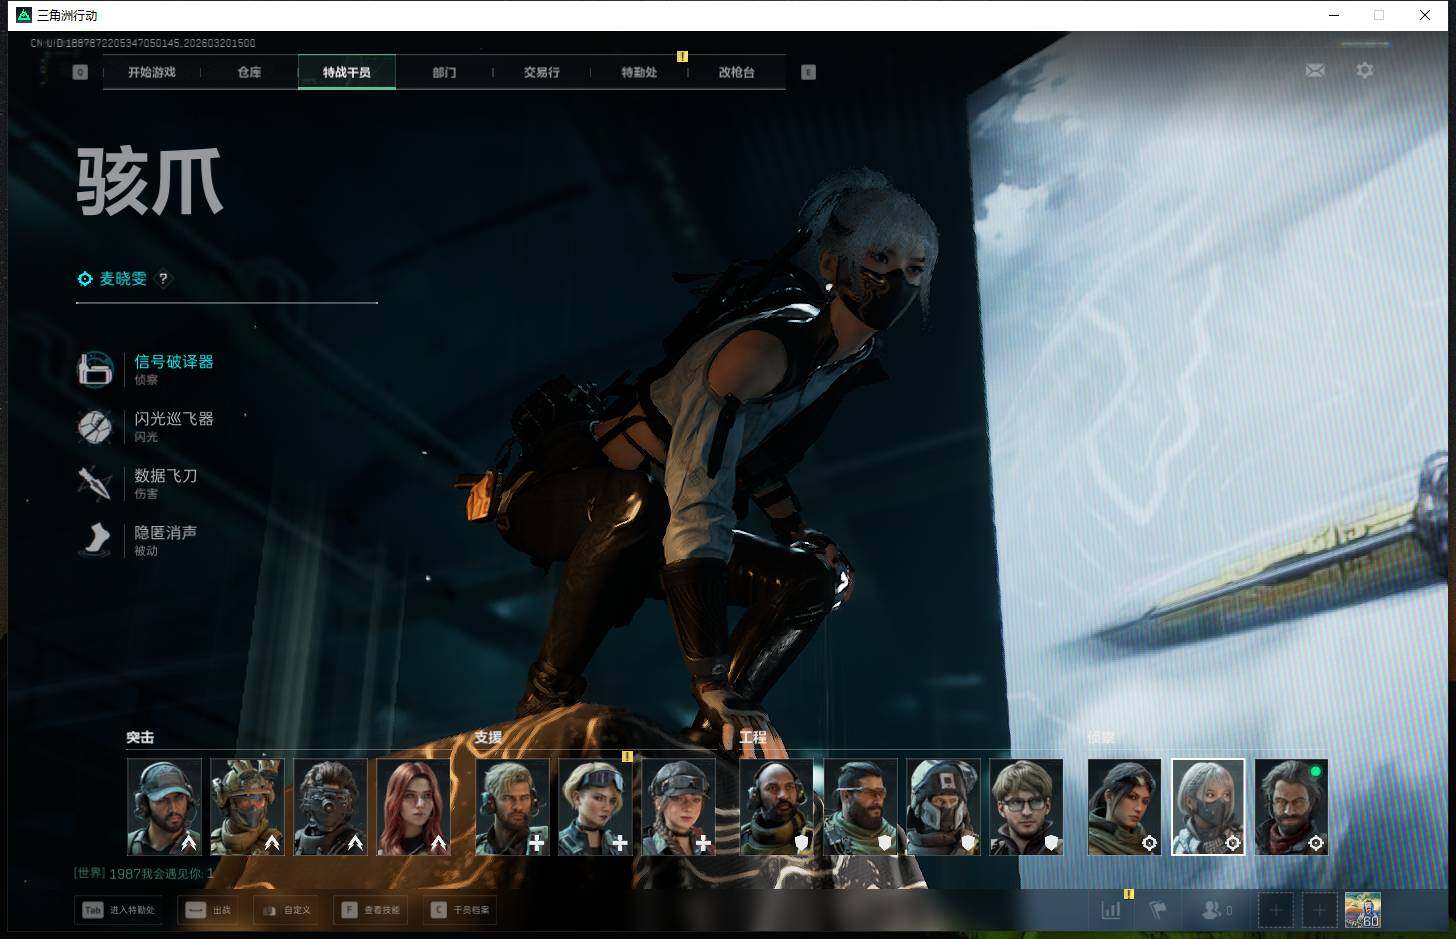Pick the capped bearded assault operator

point(164,806)
